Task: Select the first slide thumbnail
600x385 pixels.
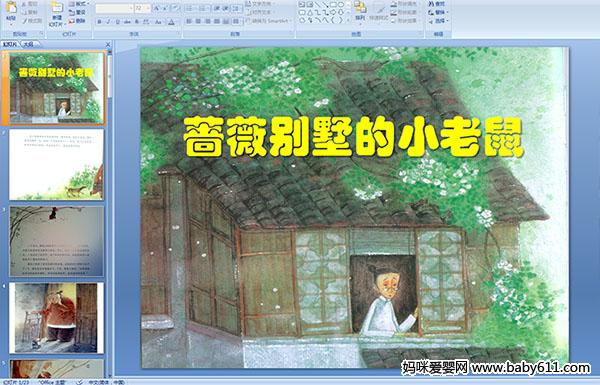Action: point(56,88)
